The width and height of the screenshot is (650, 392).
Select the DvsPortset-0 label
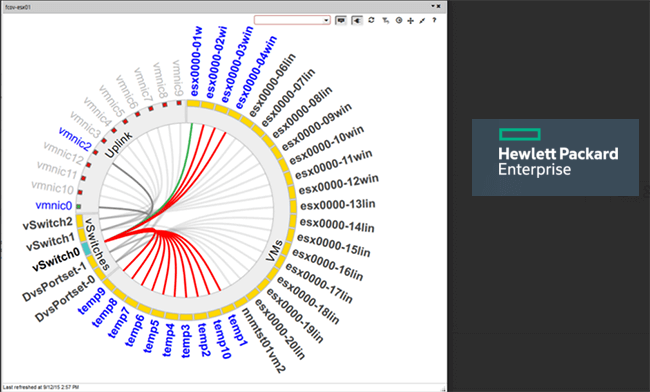65,299
